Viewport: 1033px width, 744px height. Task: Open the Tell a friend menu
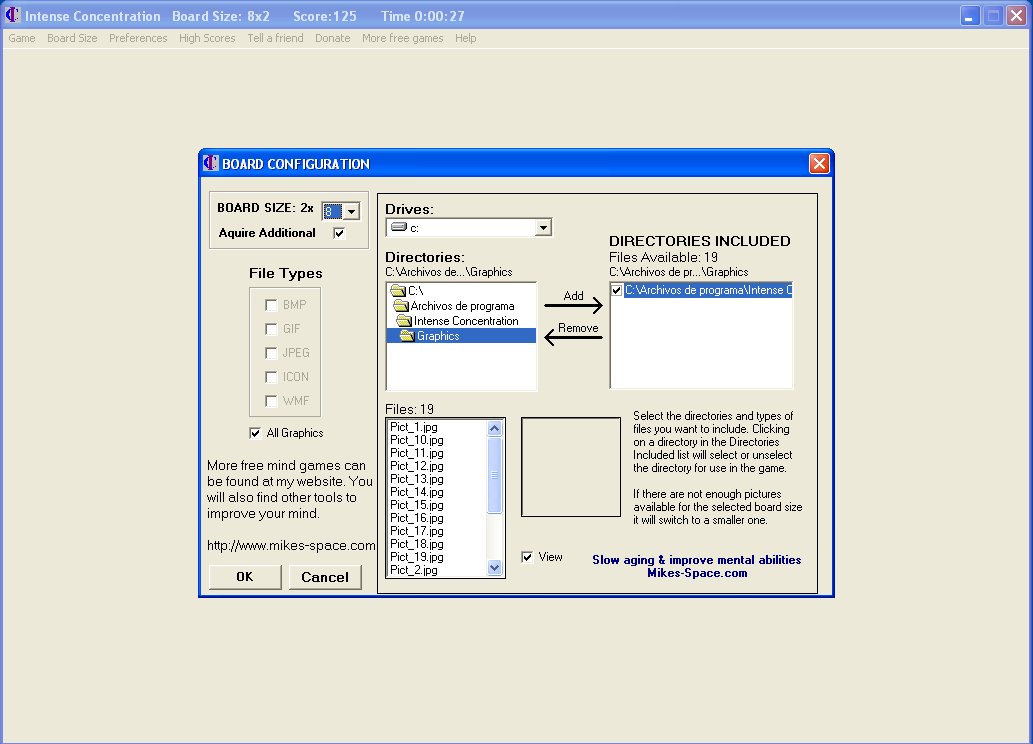(275, 38)
